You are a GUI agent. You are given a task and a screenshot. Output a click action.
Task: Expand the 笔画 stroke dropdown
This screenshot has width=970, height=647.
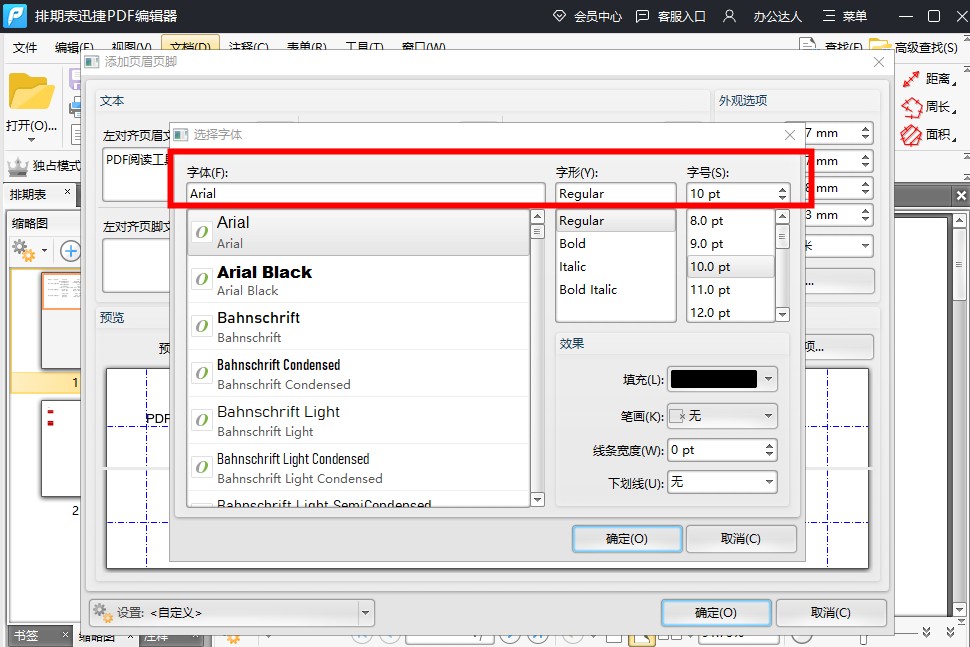tap(768, 416)
